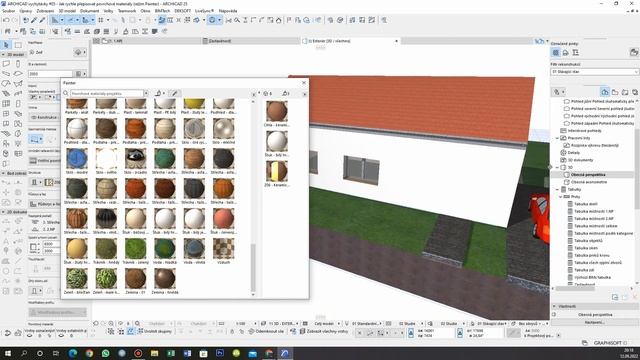Click the new-view icon below the Navigator tree

615,297
